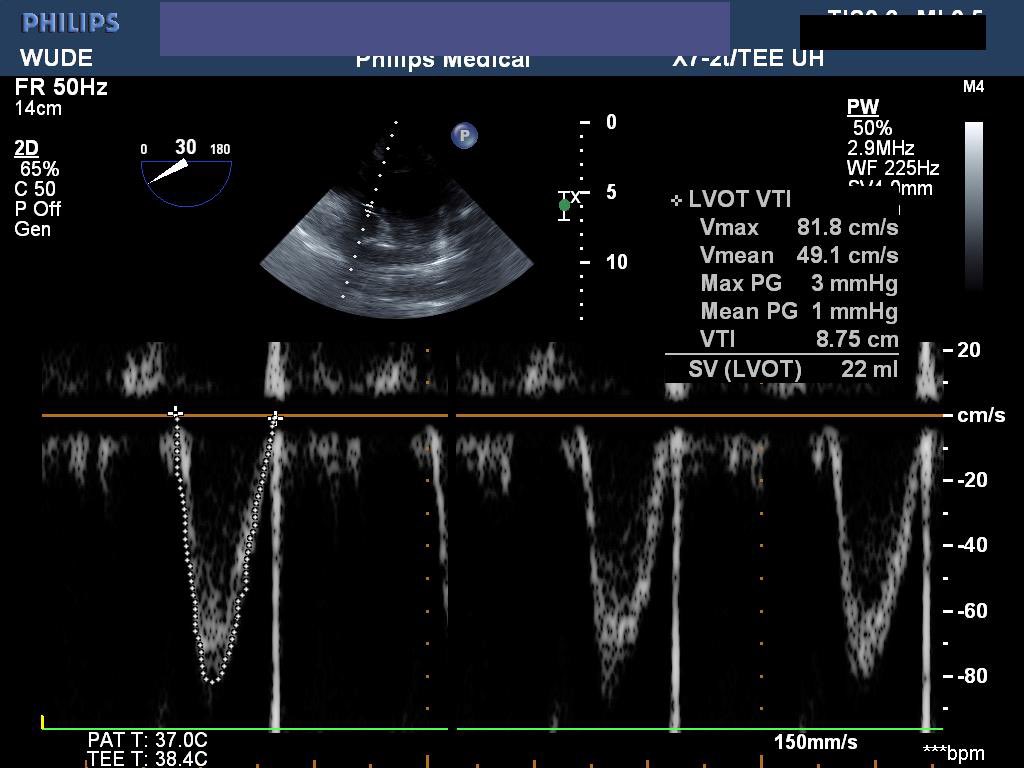Viewport: 1024px width, 768px height.
Task: Click the Vmean 49.1 cm/s value
Action: 847,255
